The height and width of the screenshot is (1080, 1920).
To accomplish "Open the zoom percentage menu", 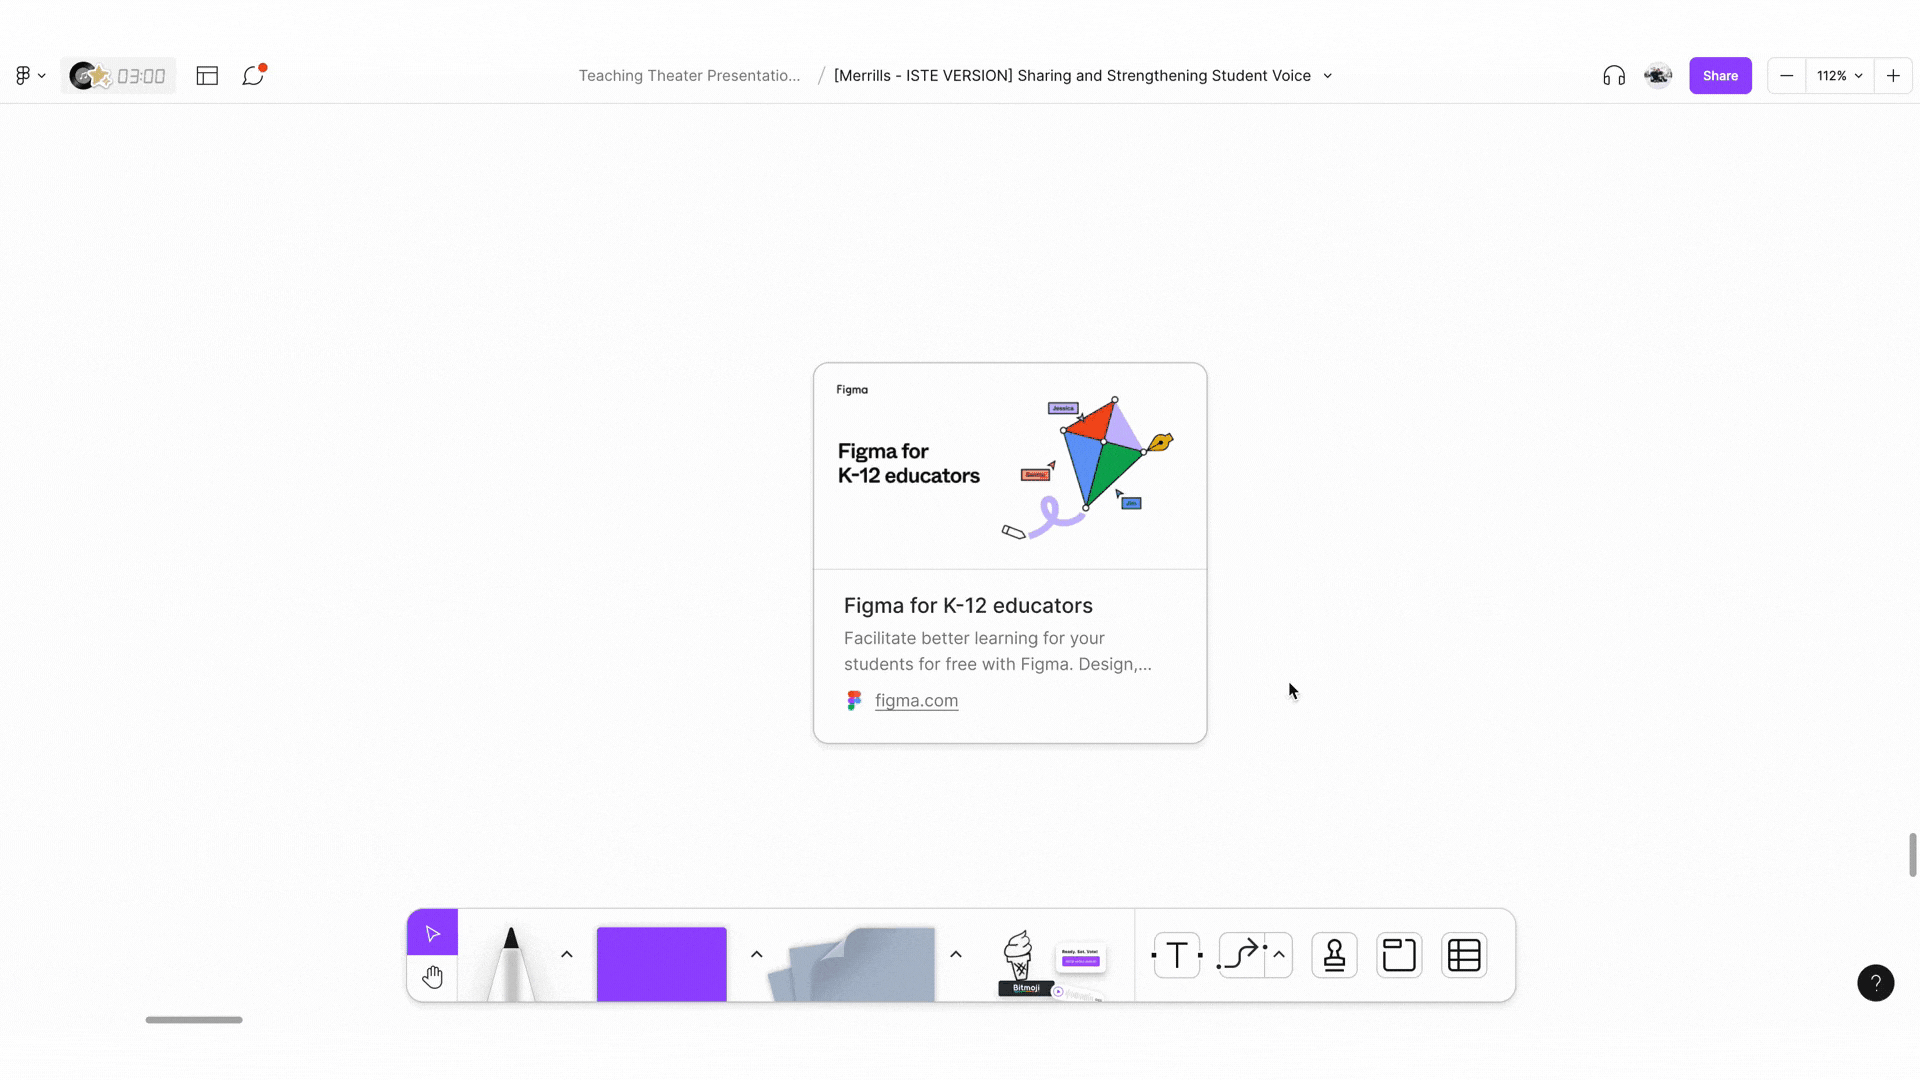I will click(1838, 75).
